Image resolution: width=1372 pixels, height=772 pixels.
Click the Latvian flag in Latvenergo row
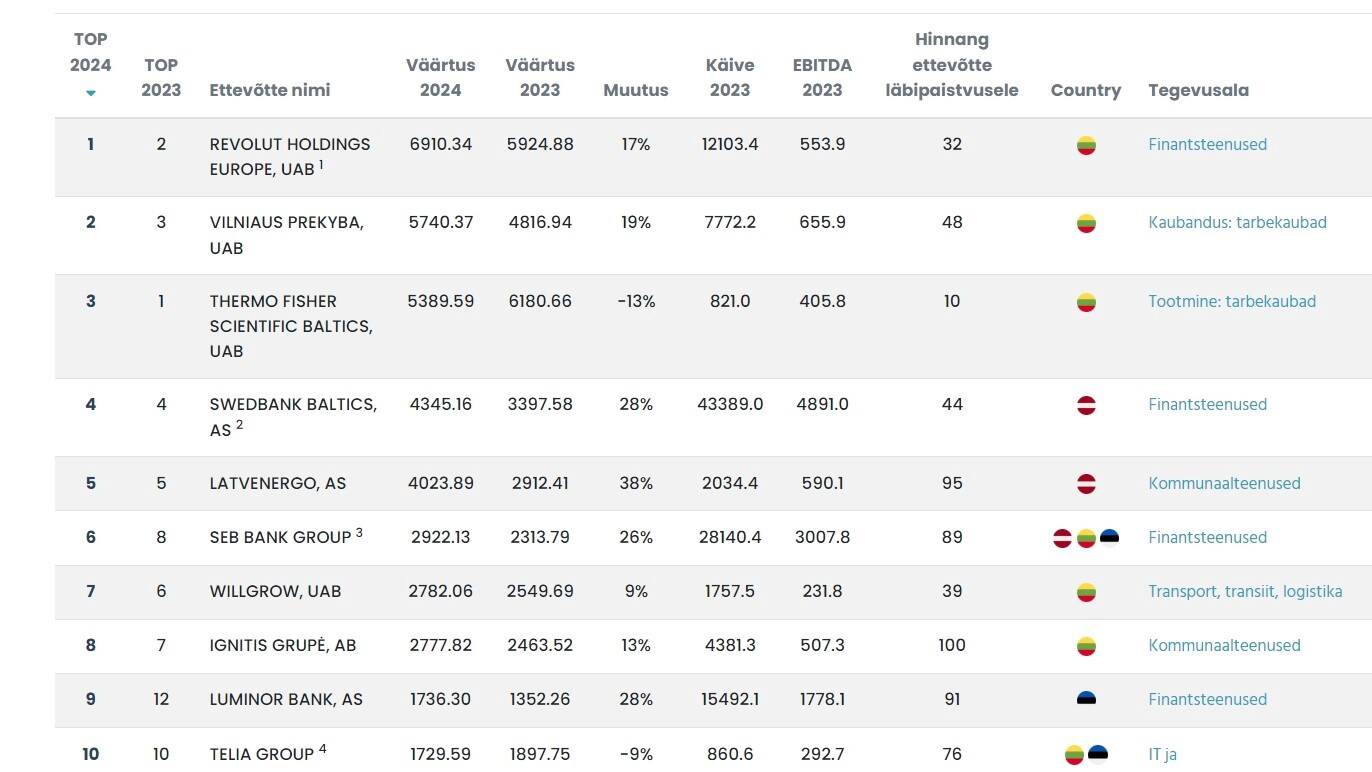(1086, 484)
